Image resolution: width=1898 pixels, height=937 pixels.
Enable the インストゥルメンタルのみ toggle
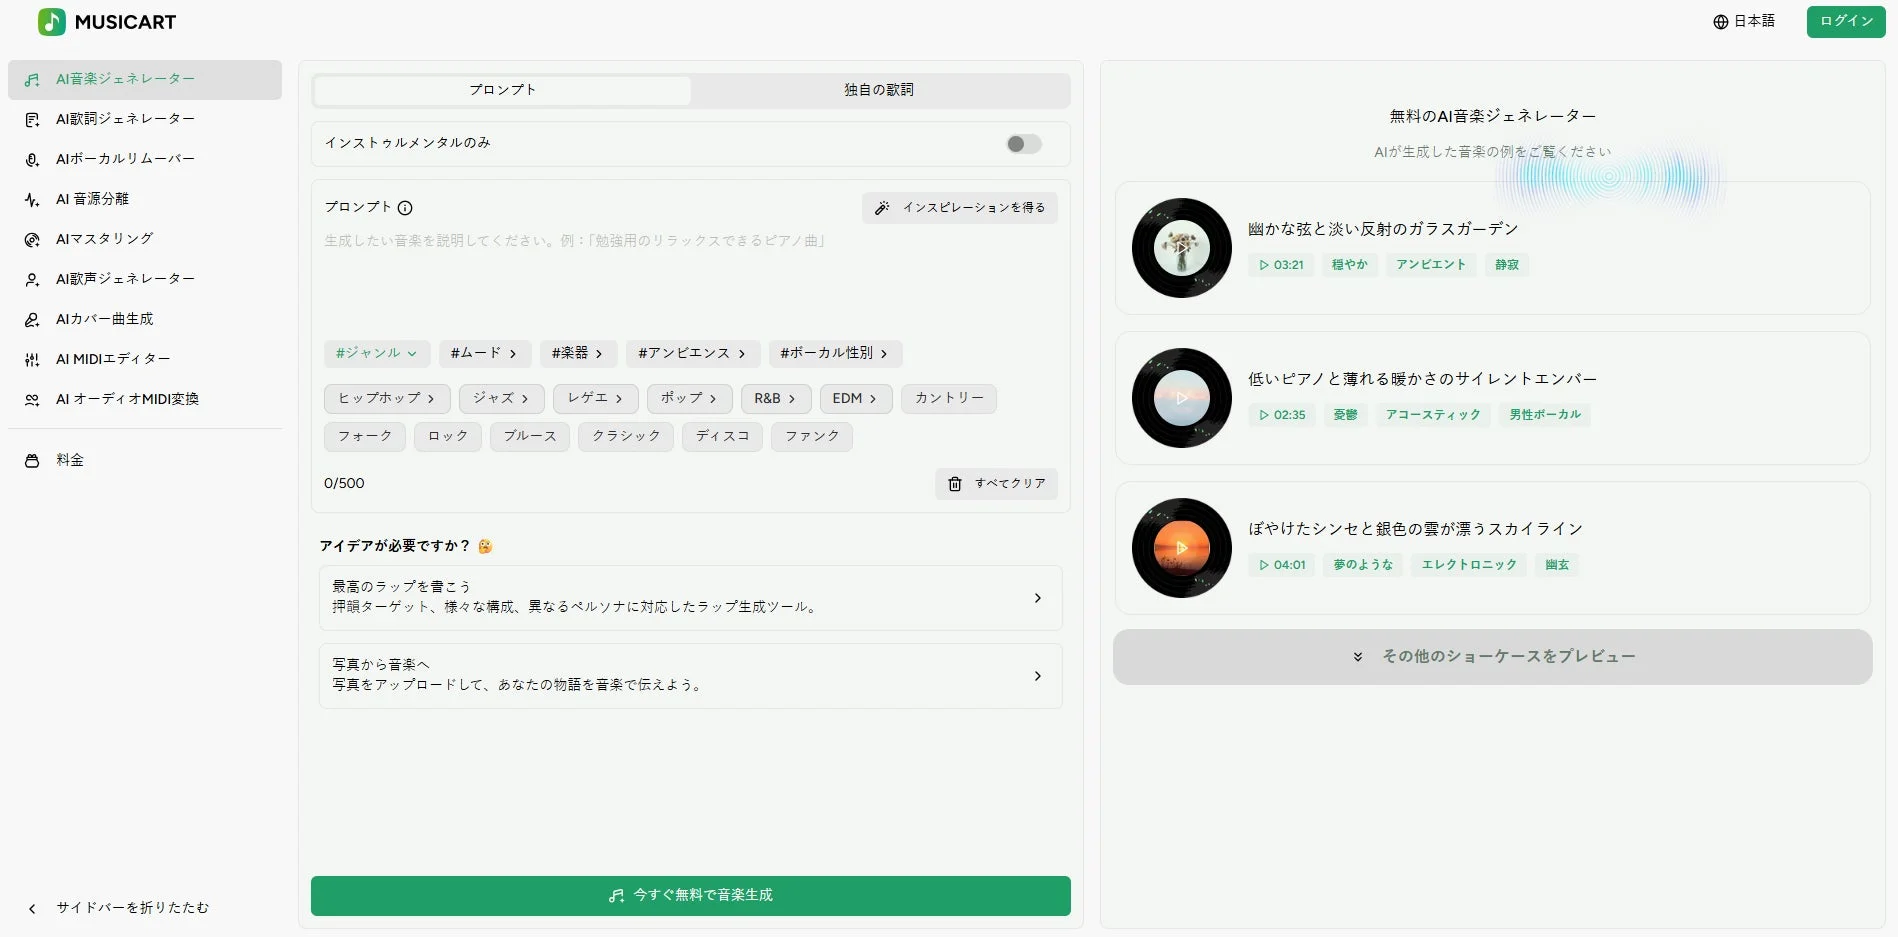(x=1022, y=143)
